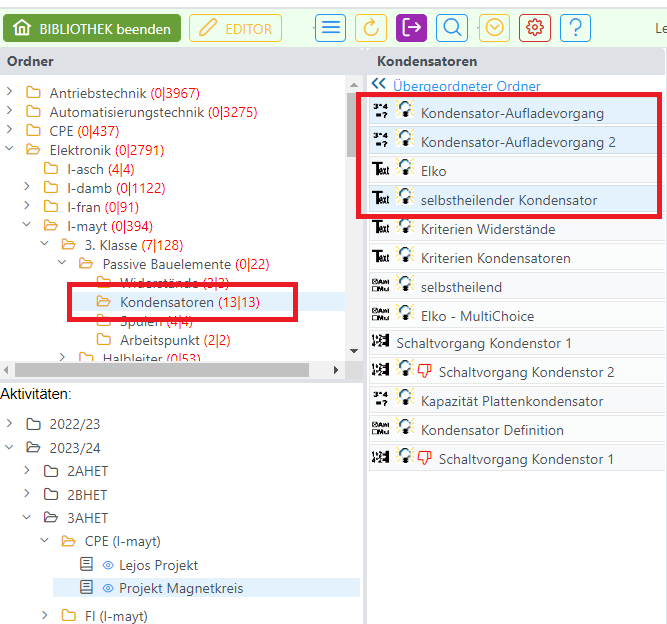Collapse the Elektronik folder arrow
This screenshot has width=667, height=624.
tap(10, 150)
